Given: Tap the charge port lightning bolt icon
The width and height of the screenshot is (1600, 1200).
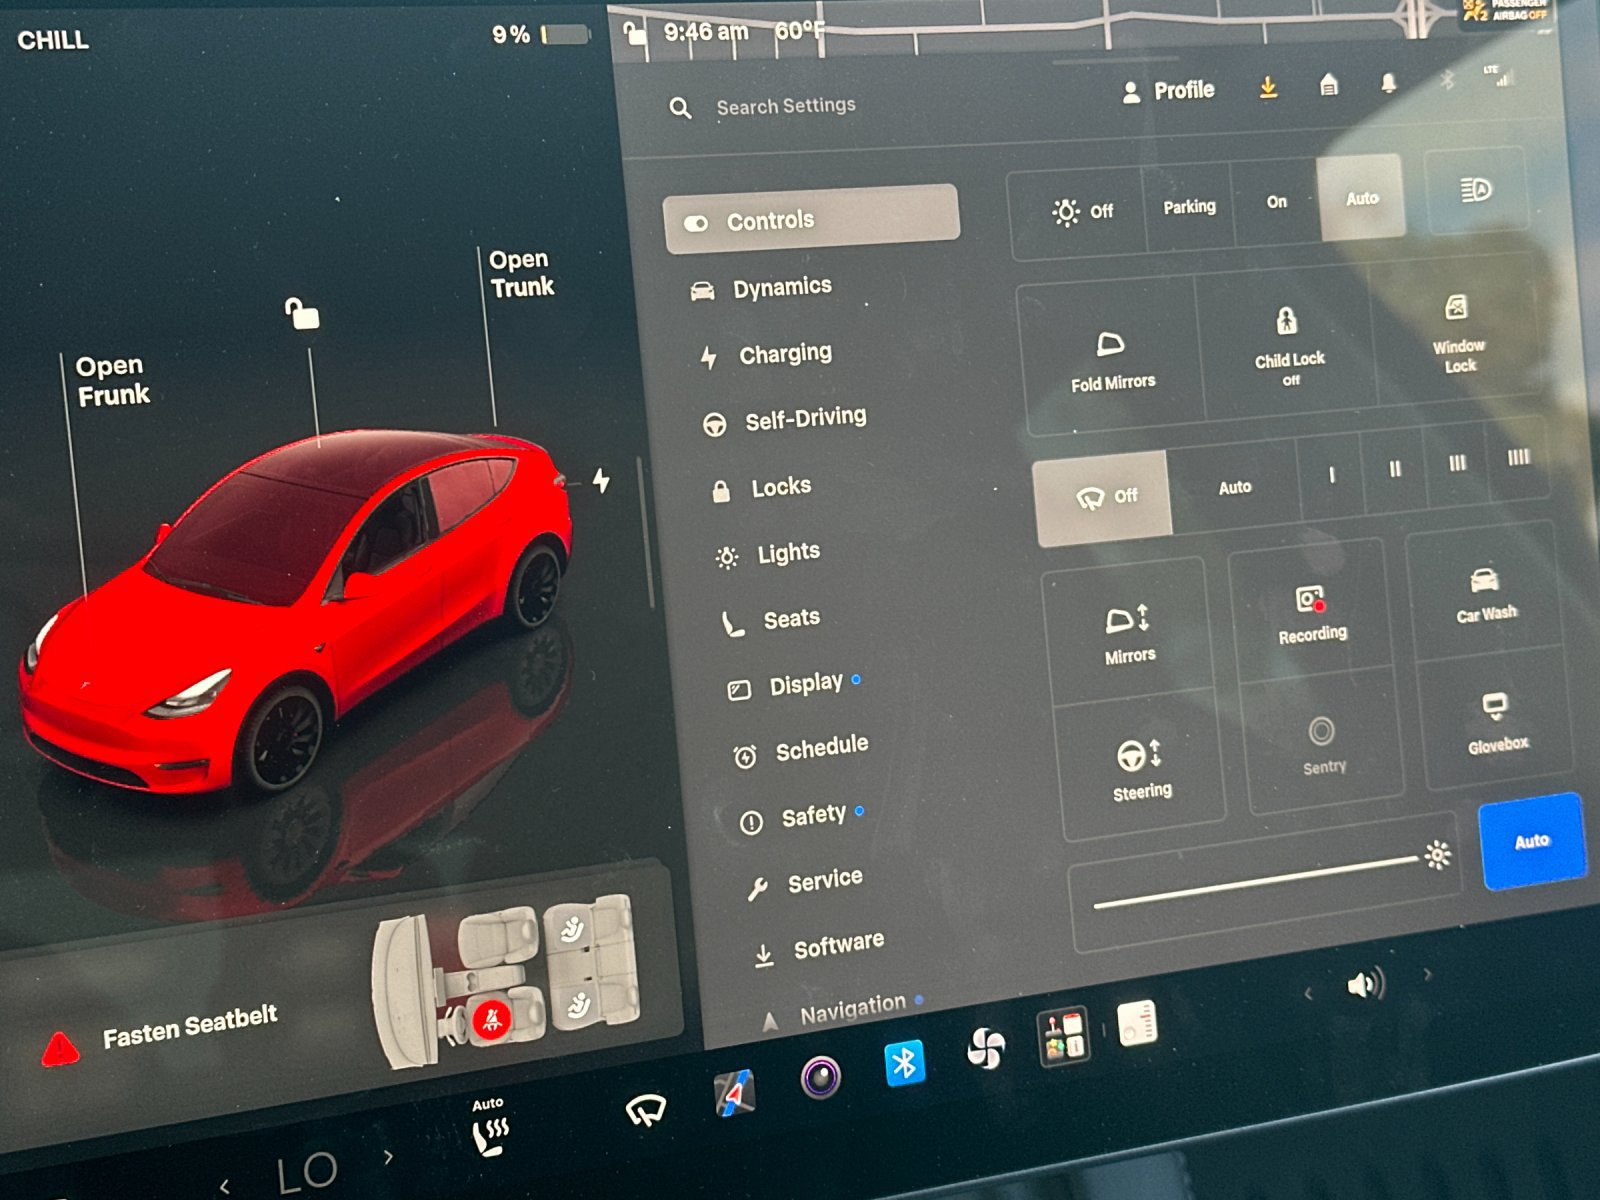Looking at the screenshot, I should (601, 480).
